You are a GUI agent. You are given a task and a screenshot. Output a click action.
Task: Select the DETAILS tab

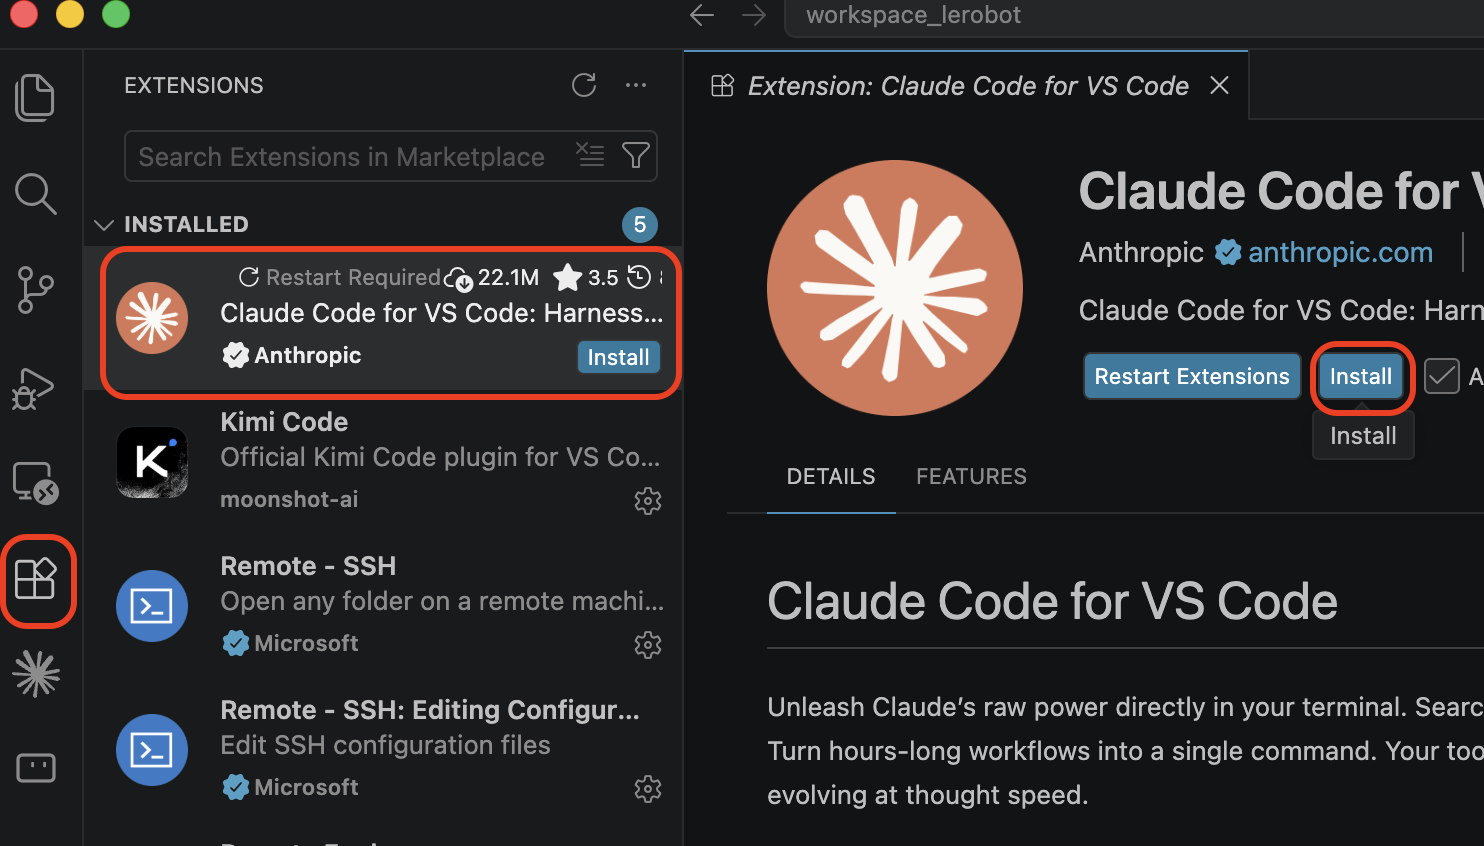(x=831, y=476)
